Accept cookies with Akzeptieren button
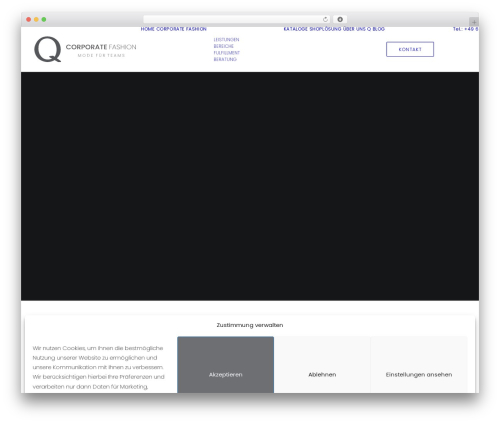Image resolution: width=500 pixels, height=423 pixels. (226, 365)
